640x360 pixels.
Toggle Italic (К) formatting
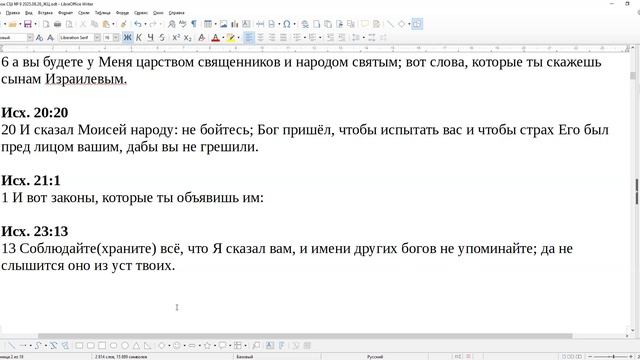139,38
